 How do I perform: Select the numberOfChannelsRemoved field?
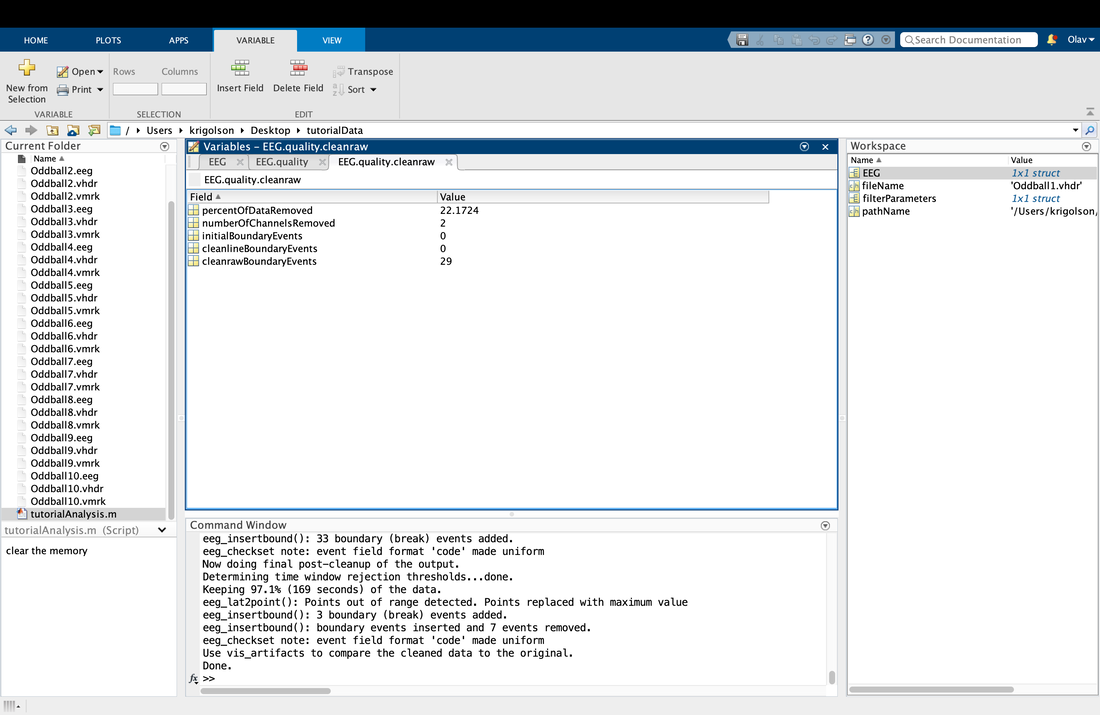pos(269,223)
